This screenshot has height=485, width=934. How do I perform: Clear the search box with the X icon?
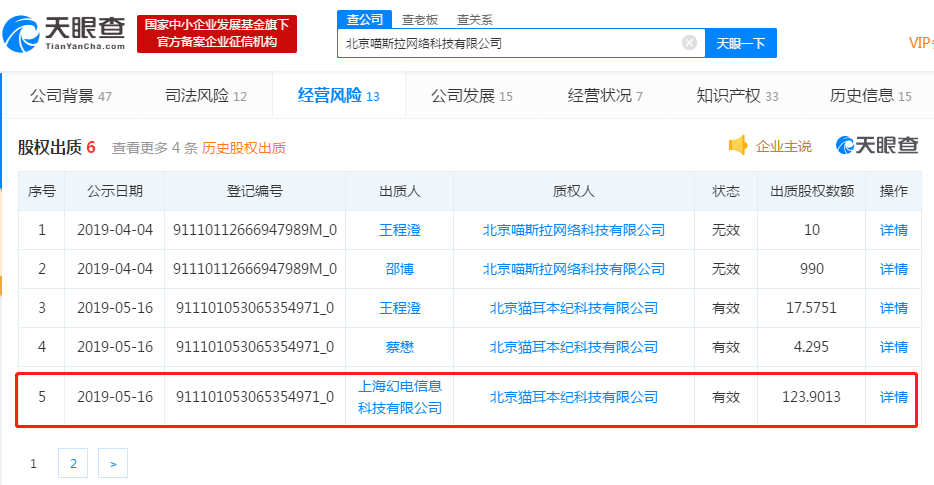(x=689, y=43)
